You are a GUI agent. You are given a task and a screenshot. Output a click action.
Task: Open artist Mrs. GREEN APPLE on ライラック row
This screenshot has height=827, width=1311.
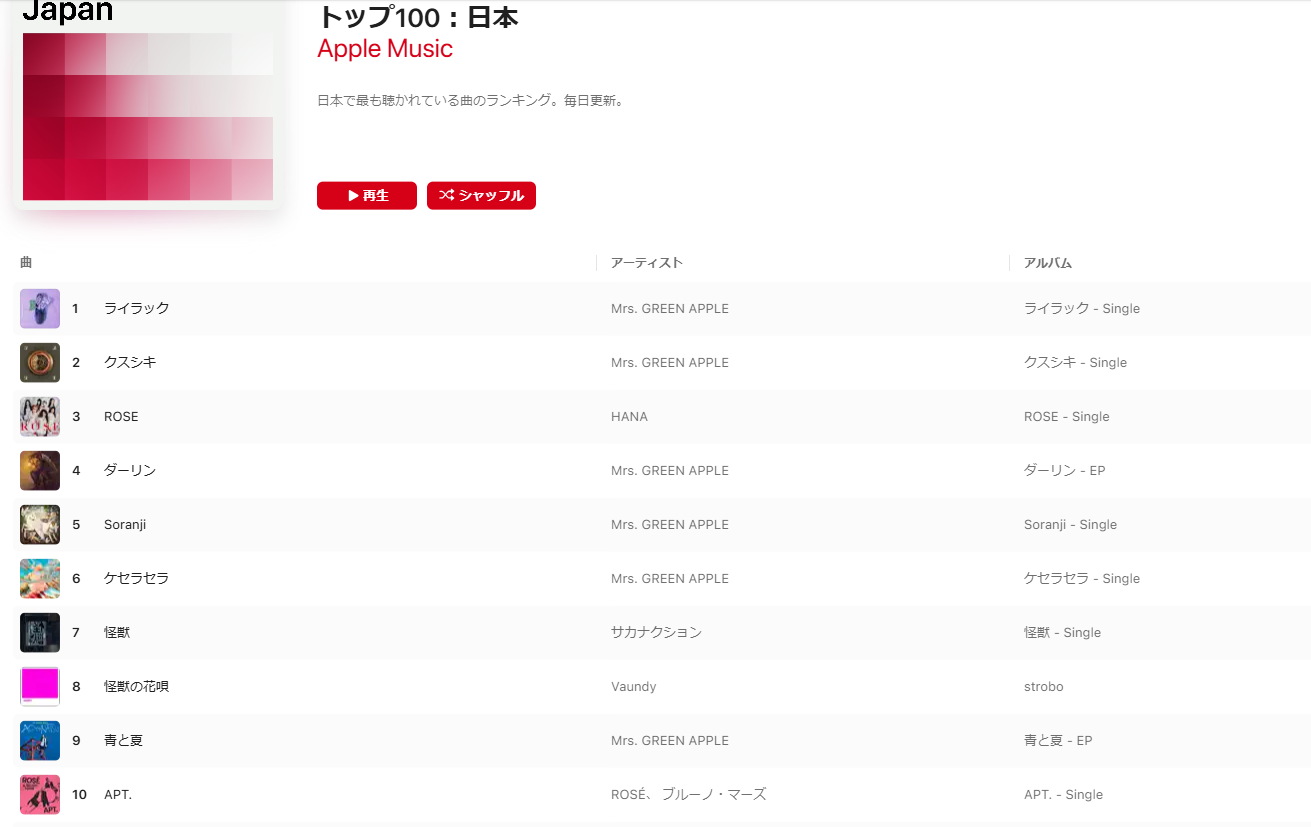point(670,309)
